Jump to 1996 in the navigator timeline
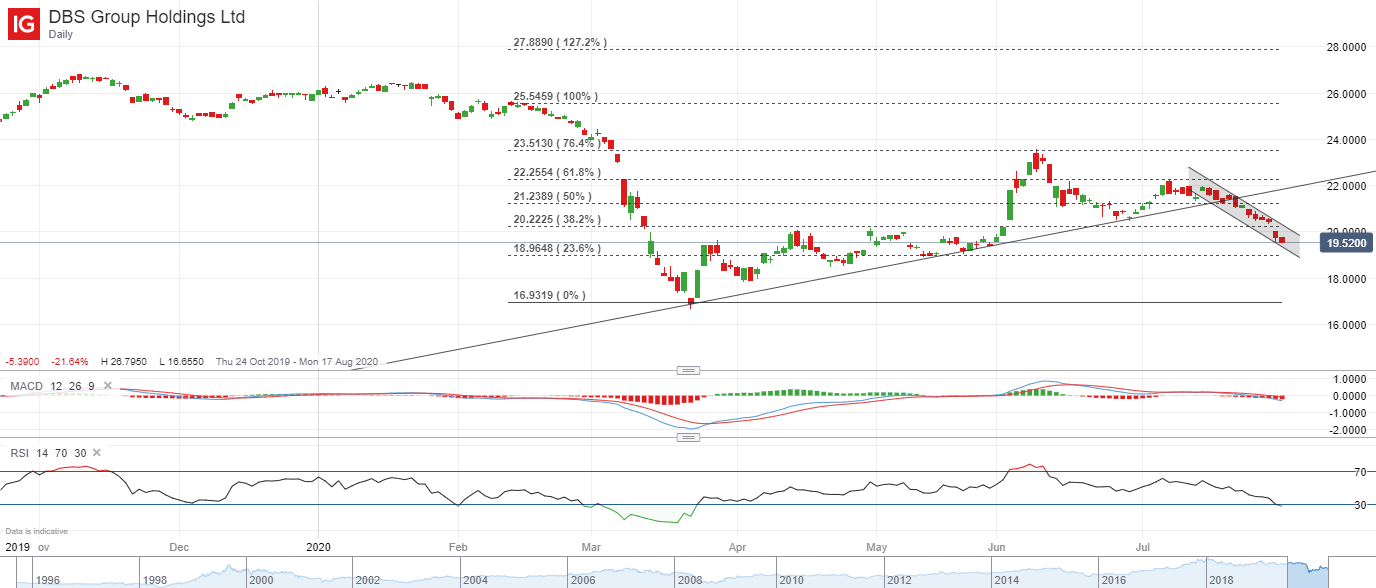1376x588 pixels. (x=50, y=580)
